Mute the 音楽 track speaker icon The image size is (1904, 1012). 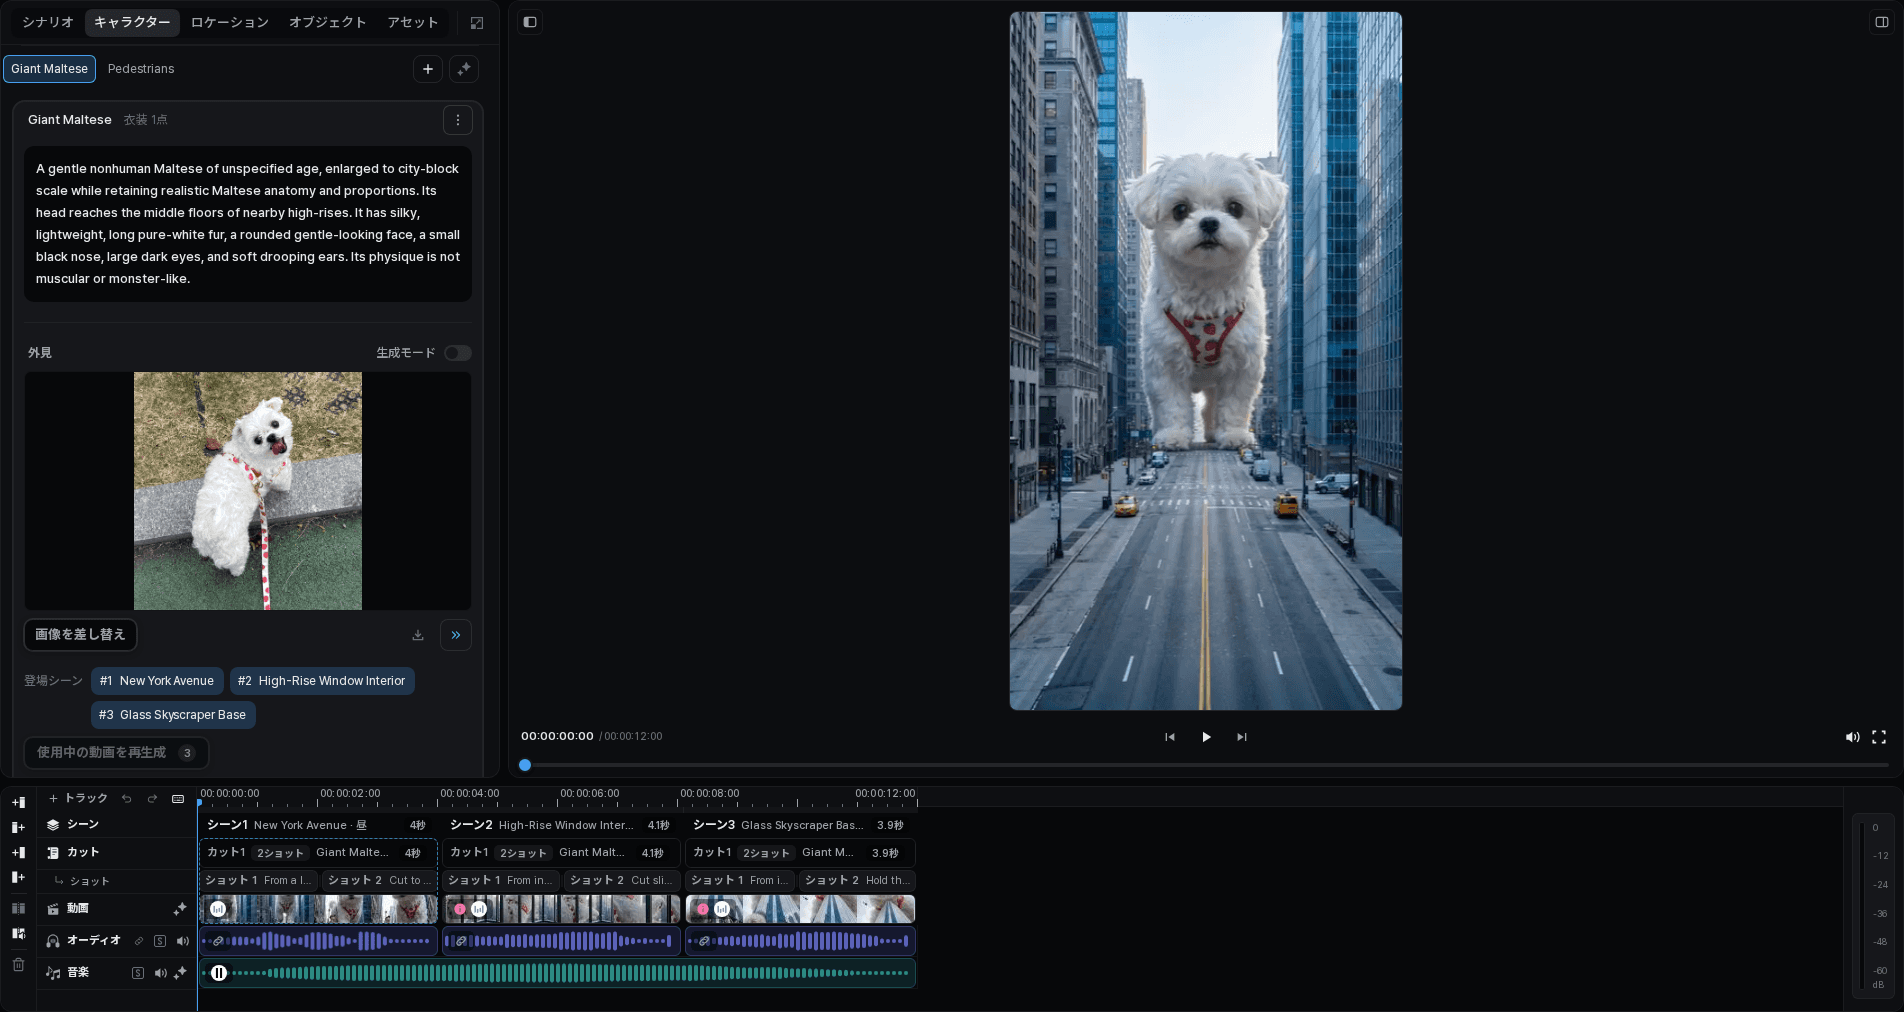(160, 973)
